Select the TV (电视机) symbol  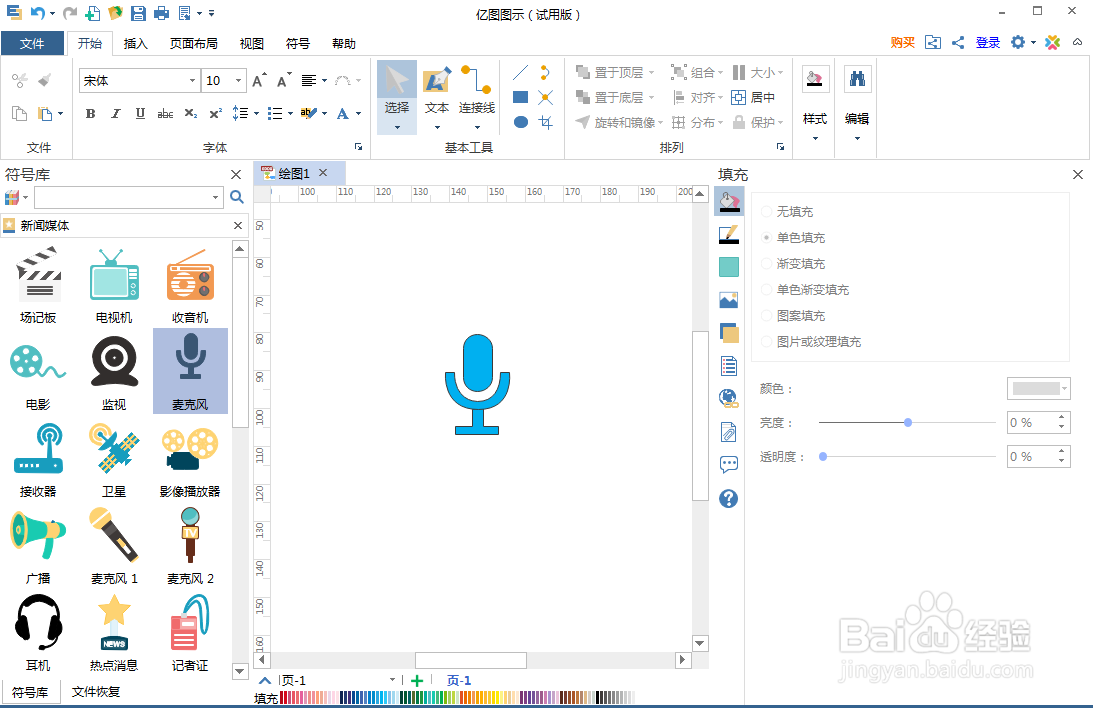(114, 286)
